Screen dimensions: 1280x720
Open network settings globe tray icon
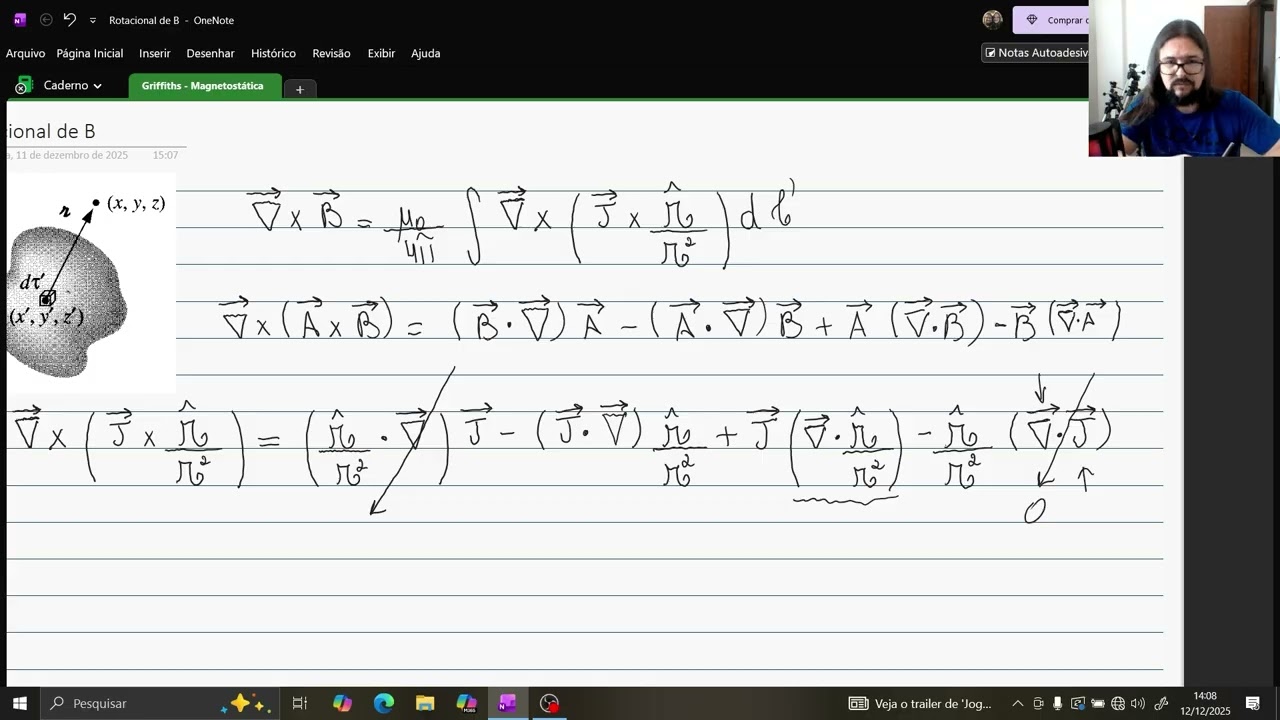[x=1118, y=703]
